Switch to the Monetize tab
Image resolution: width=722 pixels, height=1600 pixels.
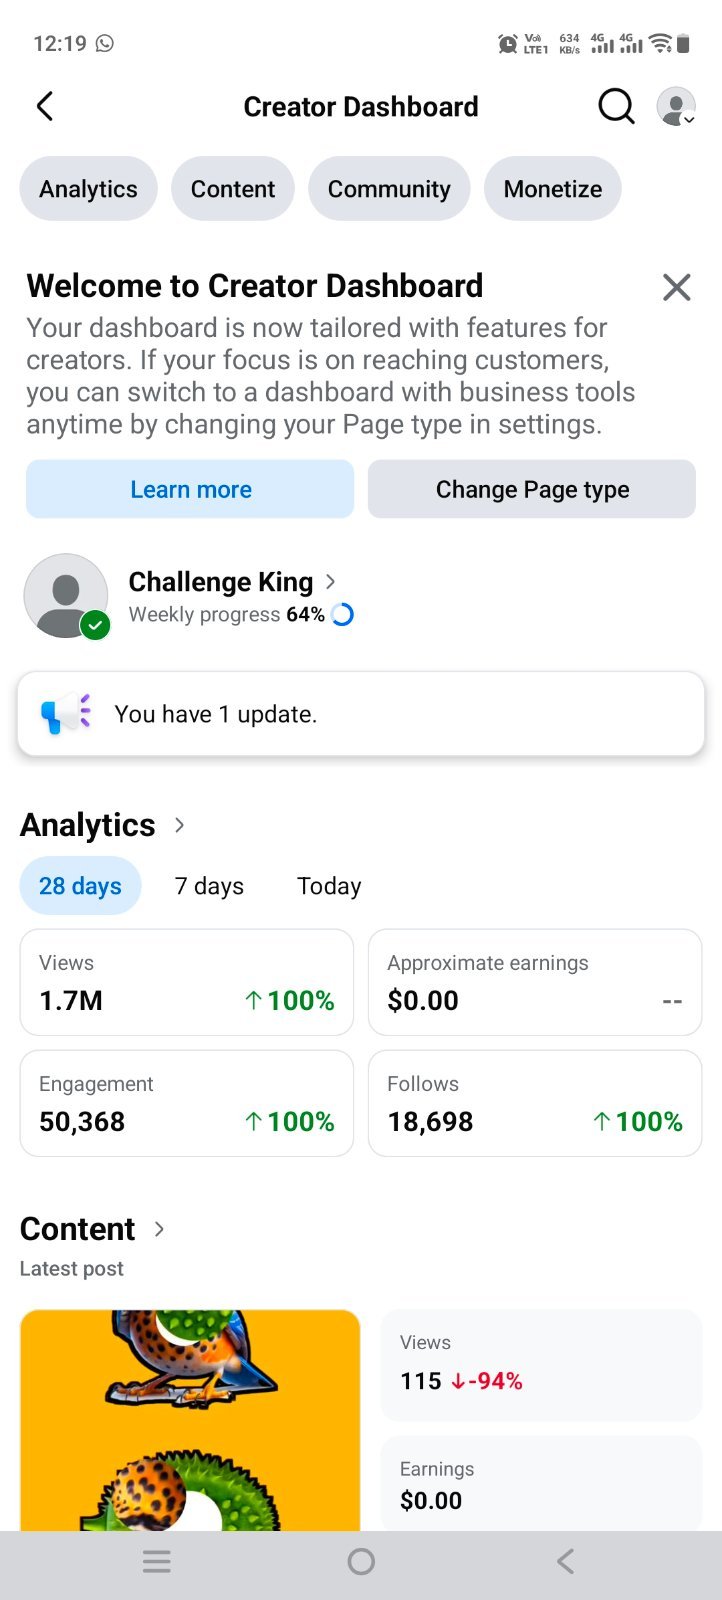click(553, 189)
